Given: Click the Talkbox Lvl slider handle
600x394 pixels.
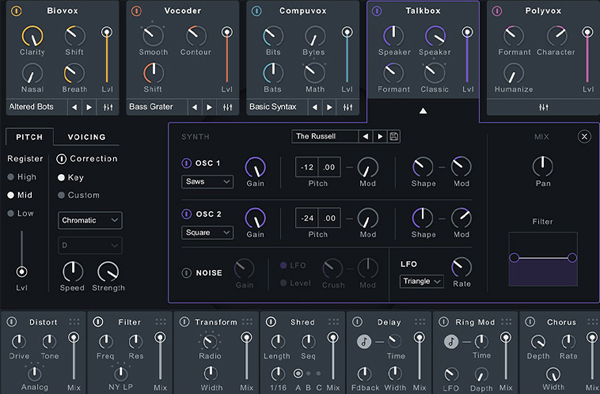Looking at the screenshot, I should point(467,32).
